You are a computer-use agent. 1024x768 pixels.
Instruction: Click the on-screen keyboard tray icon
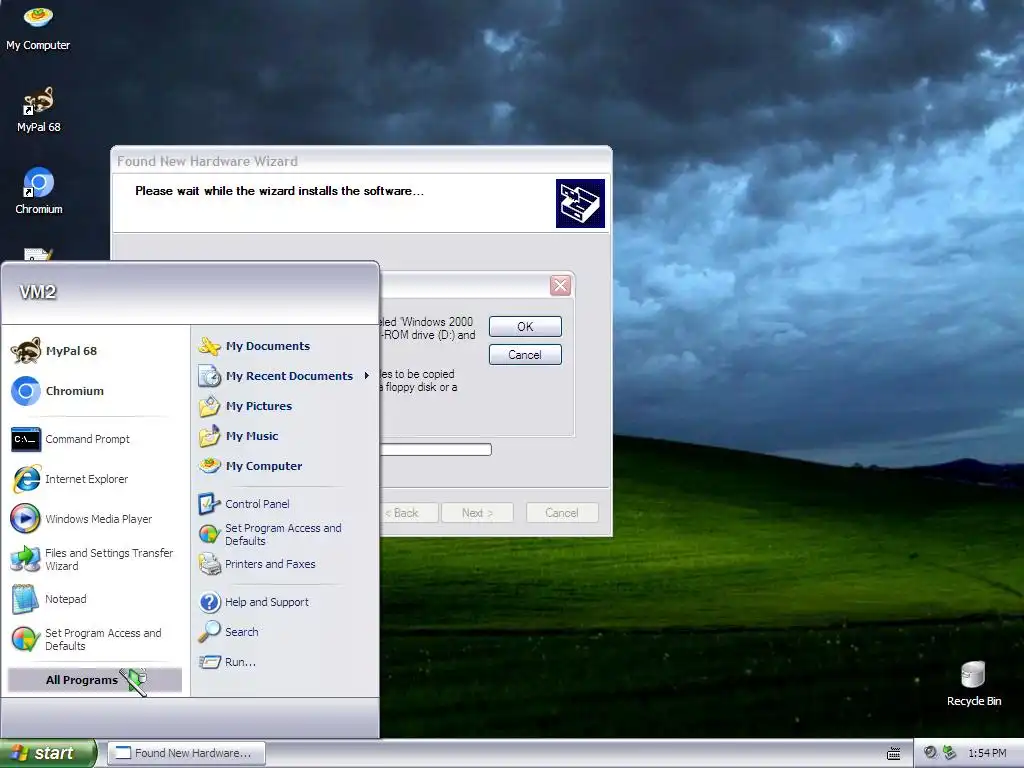click(x=894, y=754)
